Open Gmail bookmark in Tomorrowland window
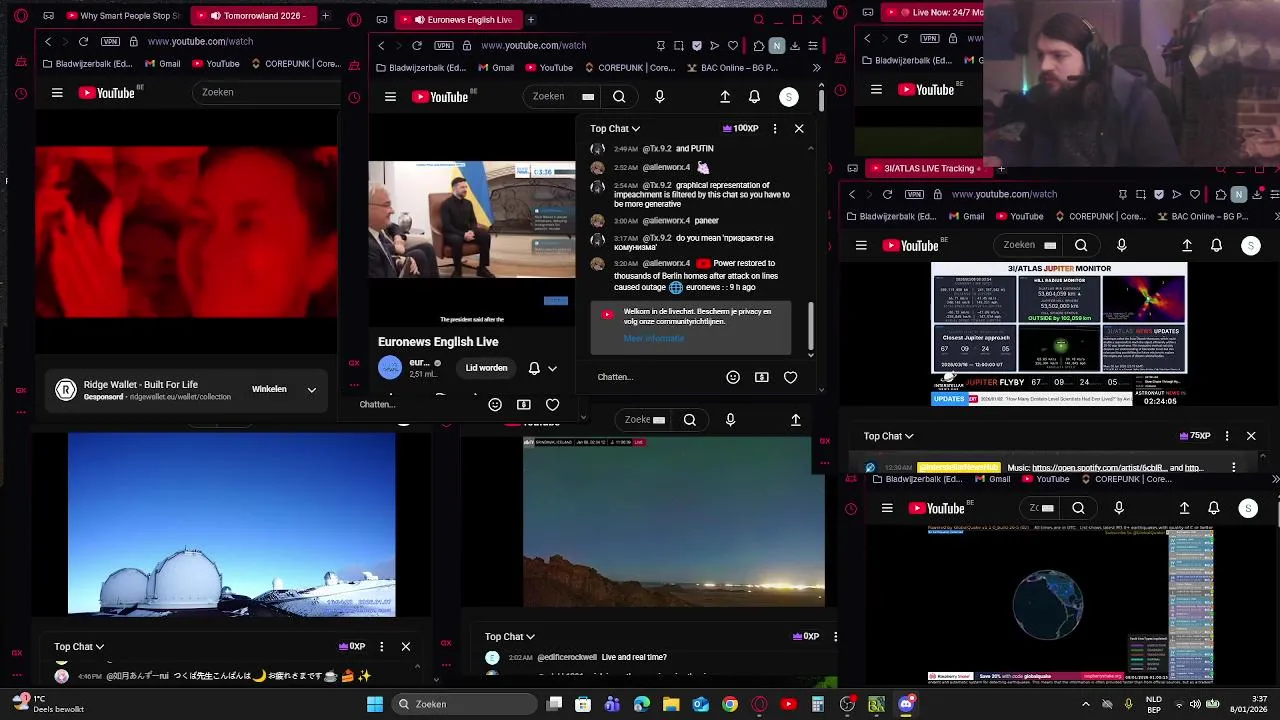This screenshot has height=720, width=1280. (x=161, y=64)
